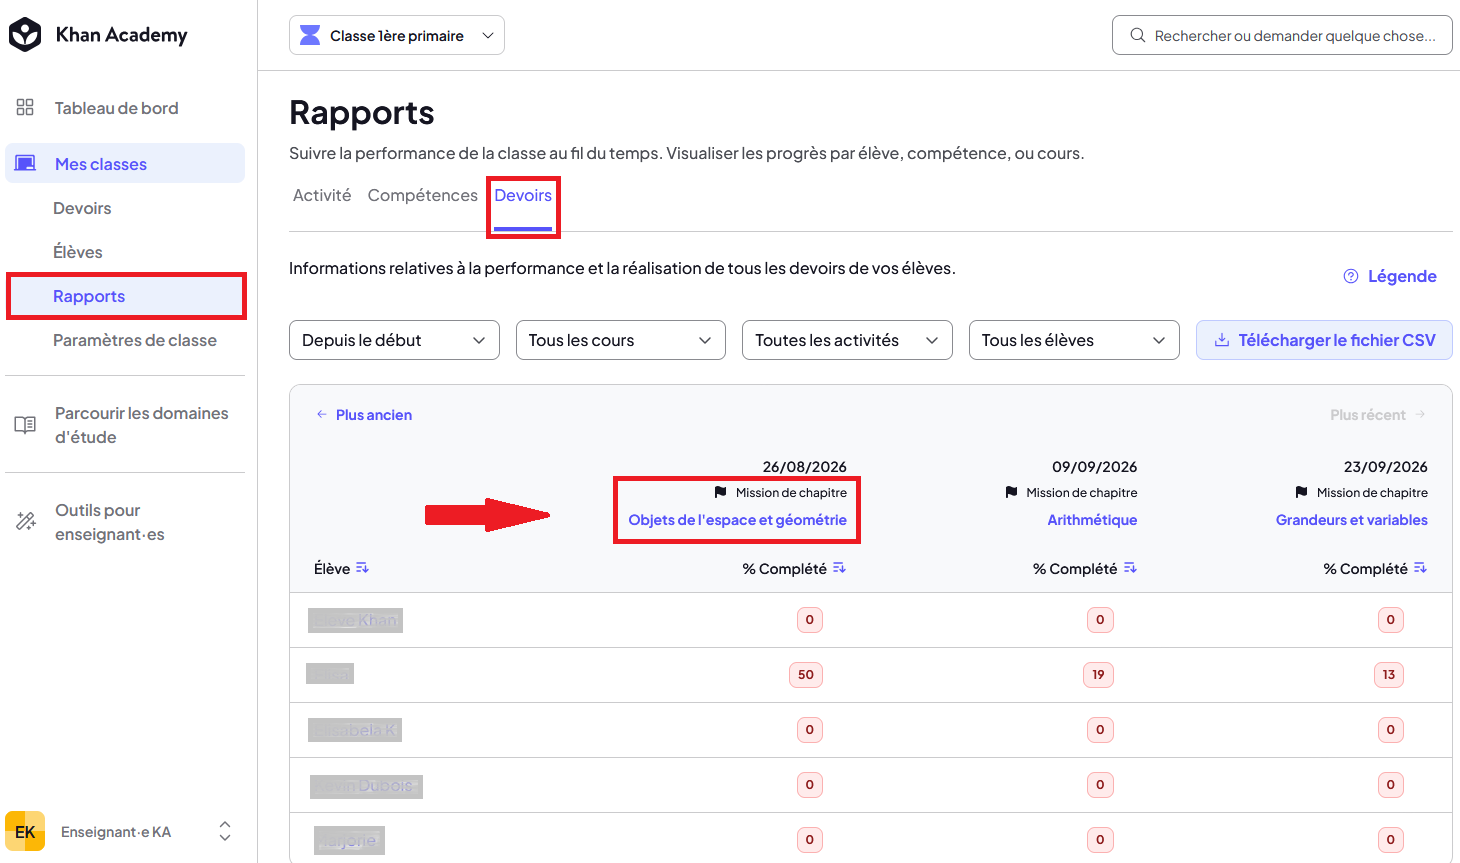This screenshot has height=863, width=1460.
Task: Open the Toutes les activités filter
Action: click(847, 340)
